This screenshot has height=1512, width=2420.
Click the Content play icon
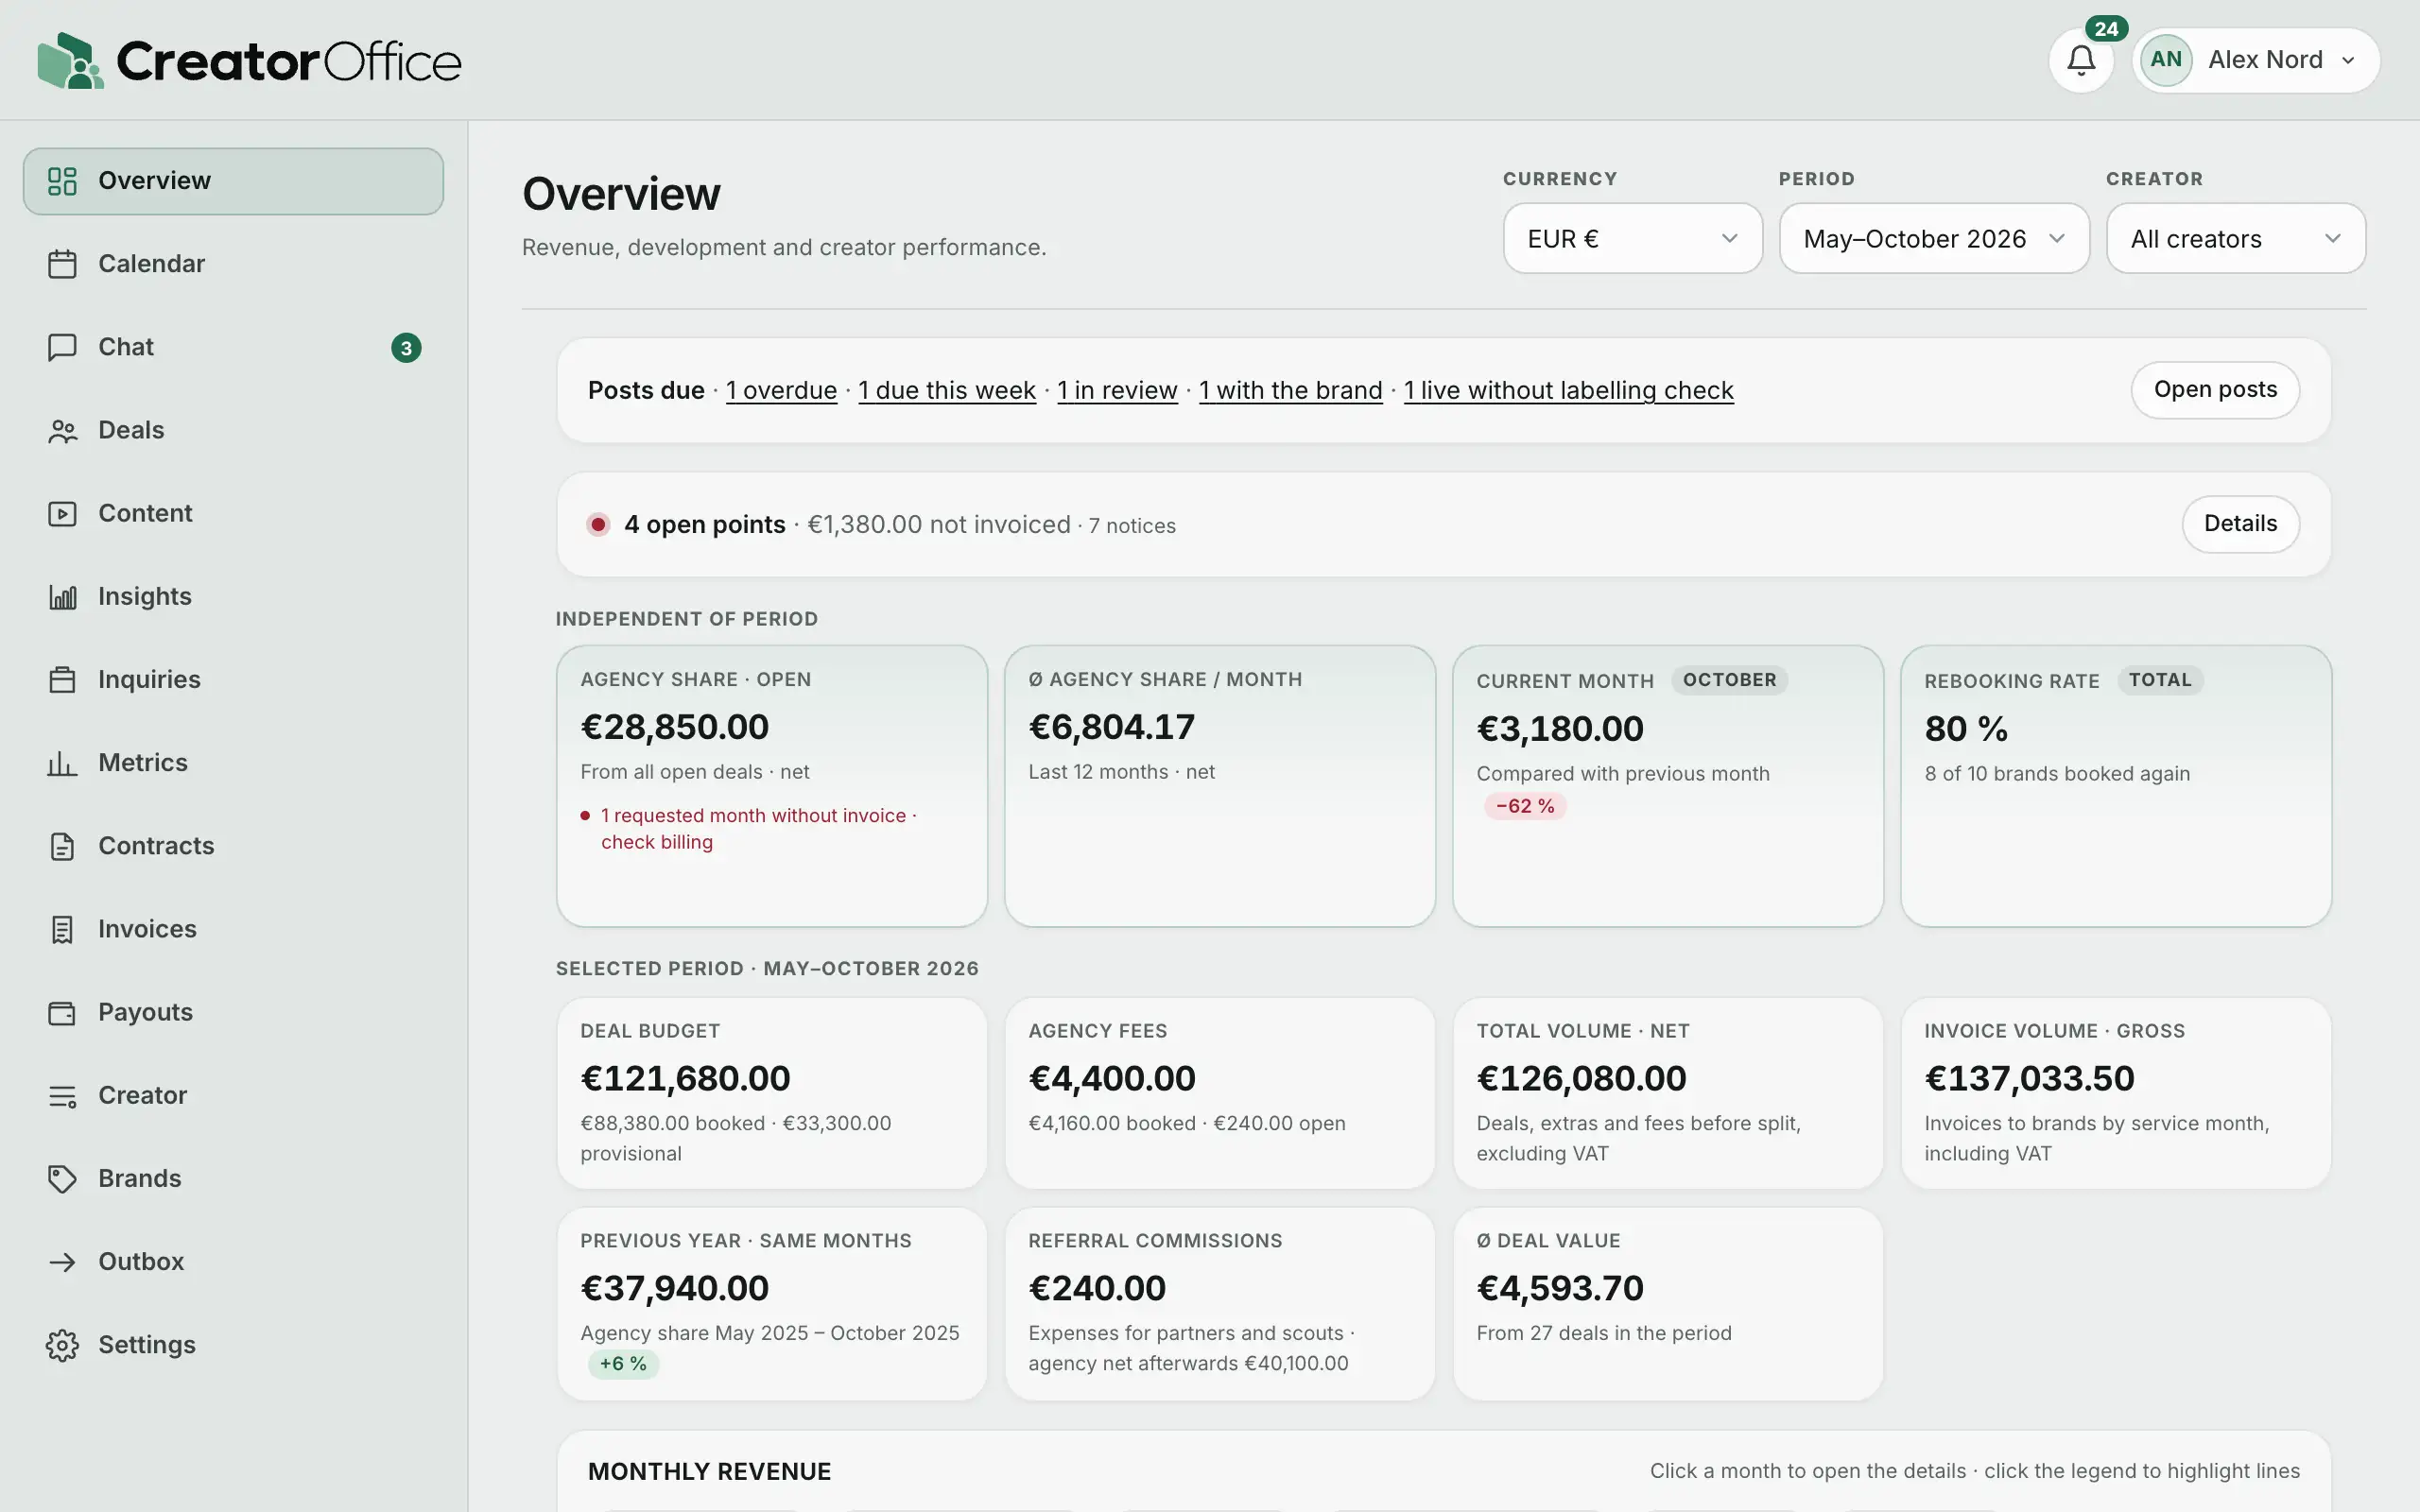point(62,513)
